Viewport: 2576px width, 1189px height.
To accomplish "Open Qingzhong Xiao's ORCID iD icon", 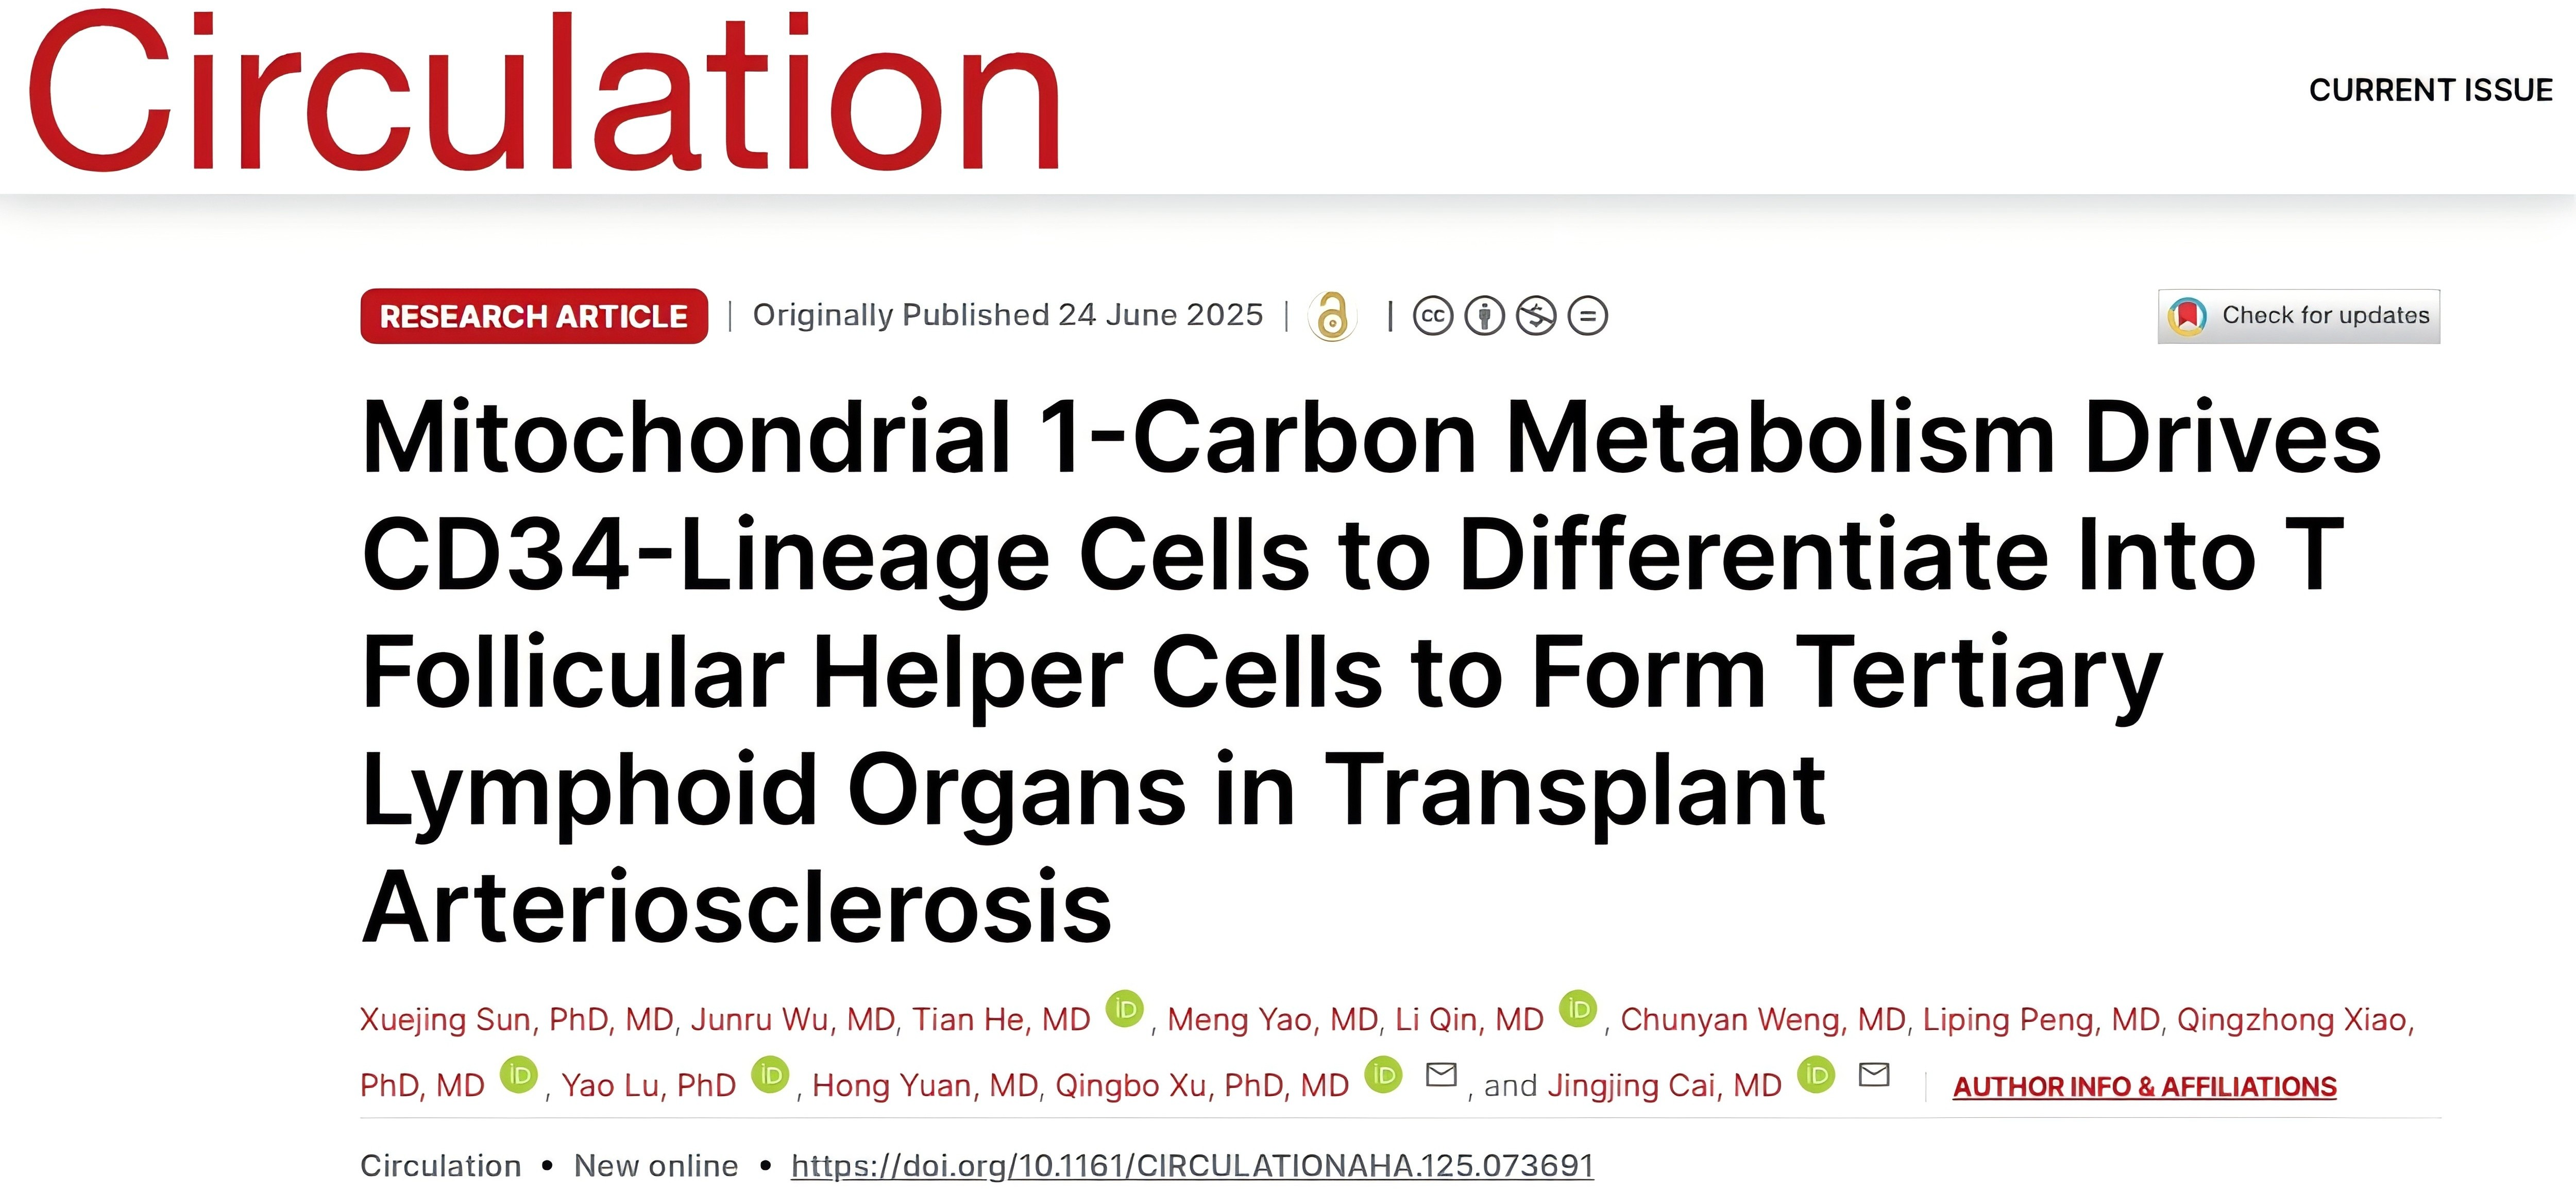I will pyautogui.click(x=518, y=1075).
